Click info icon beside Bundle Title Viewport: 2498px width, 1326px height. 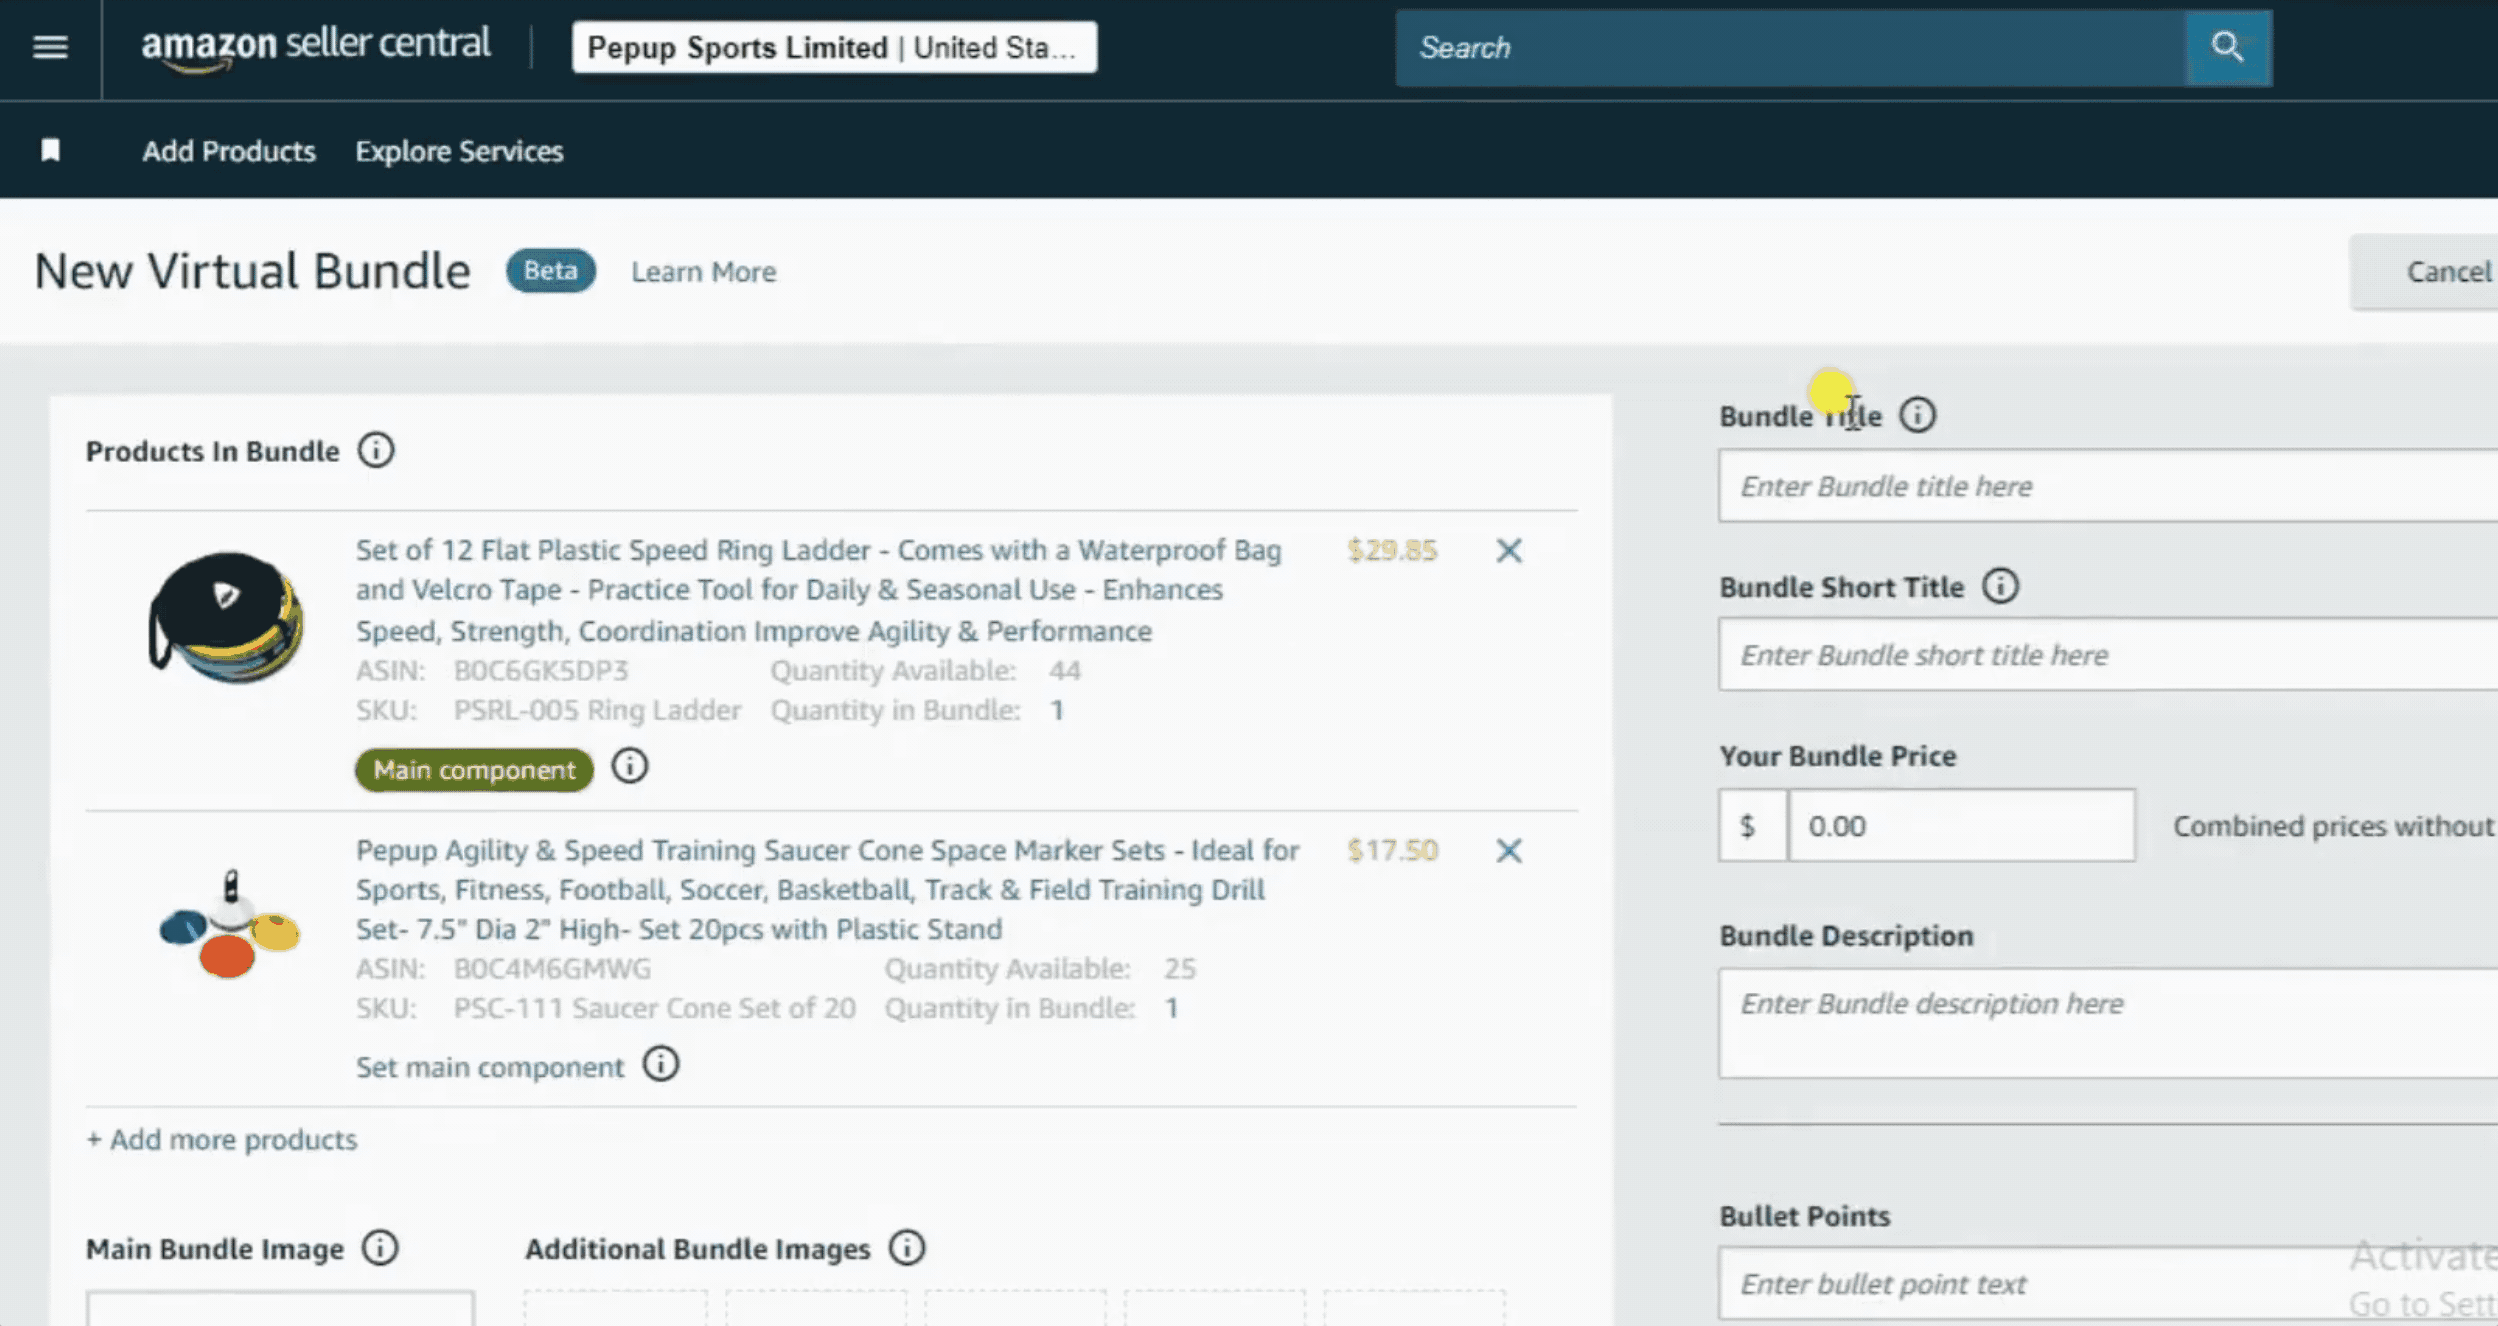[1917, 415]
